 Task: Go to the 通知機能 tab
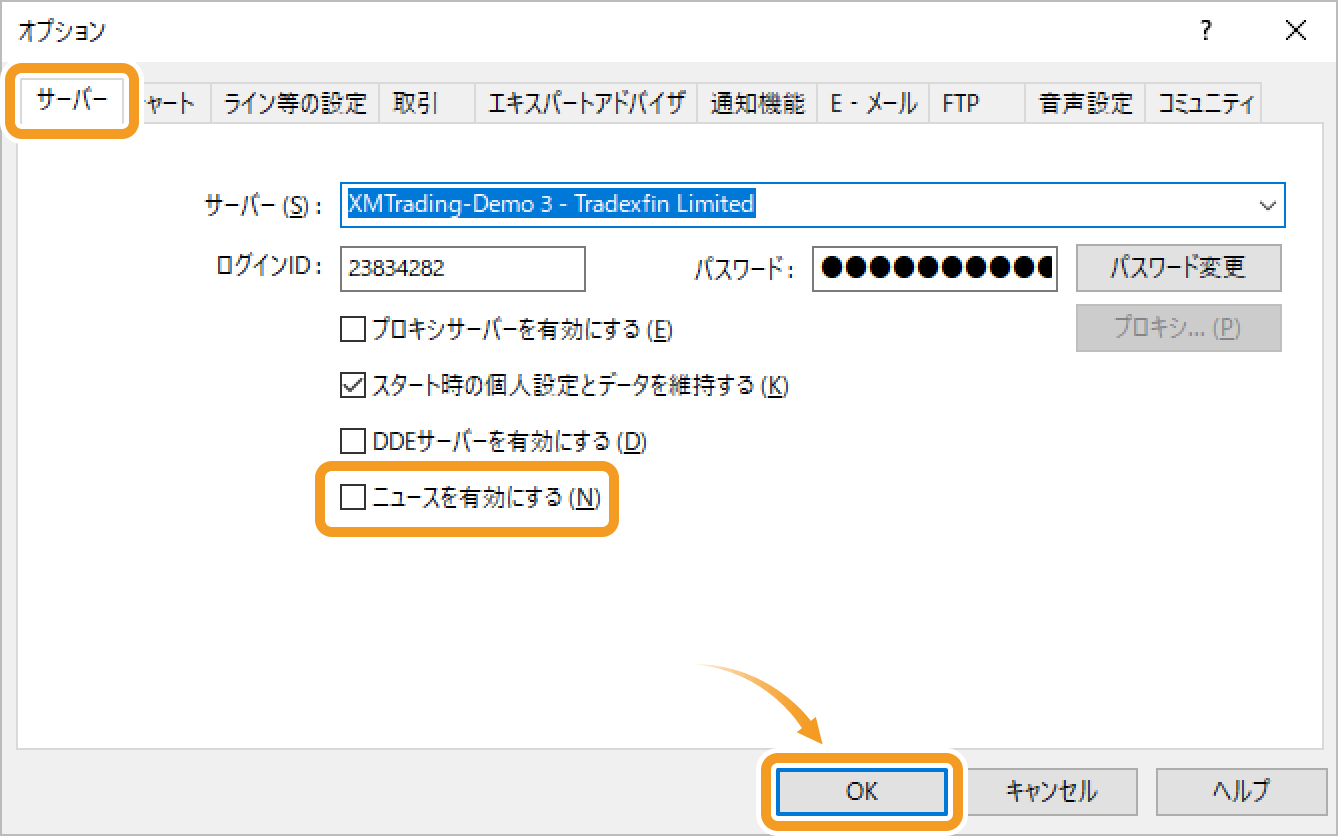point(757,103)
